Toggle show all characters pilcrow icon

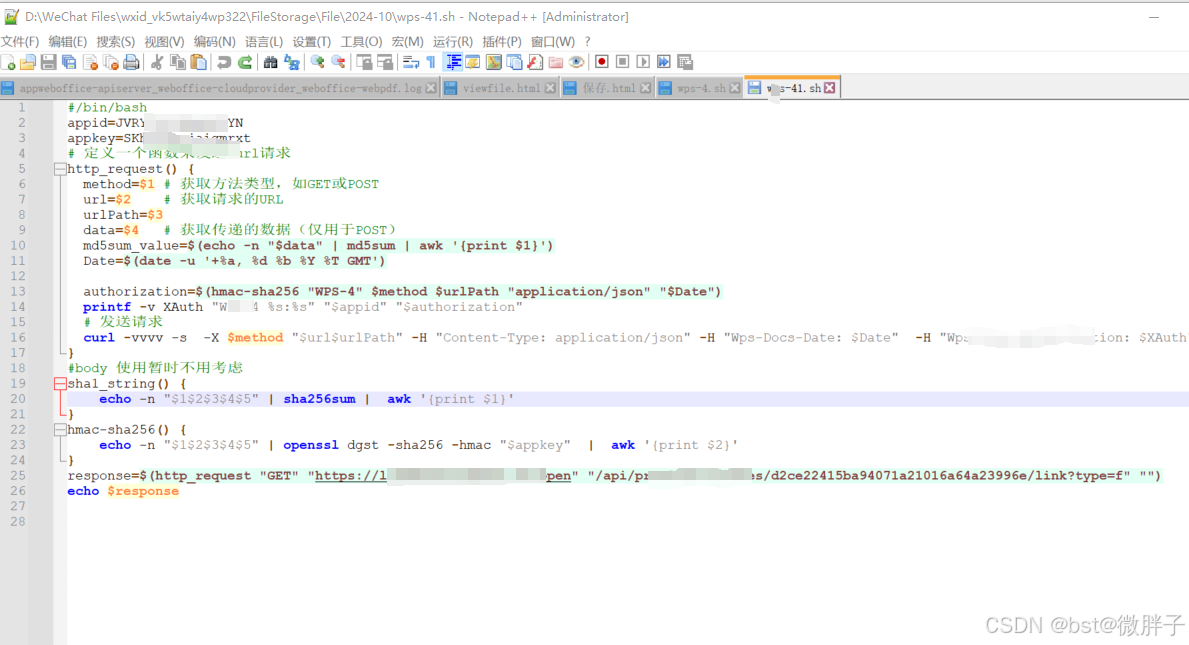point(431,62)
